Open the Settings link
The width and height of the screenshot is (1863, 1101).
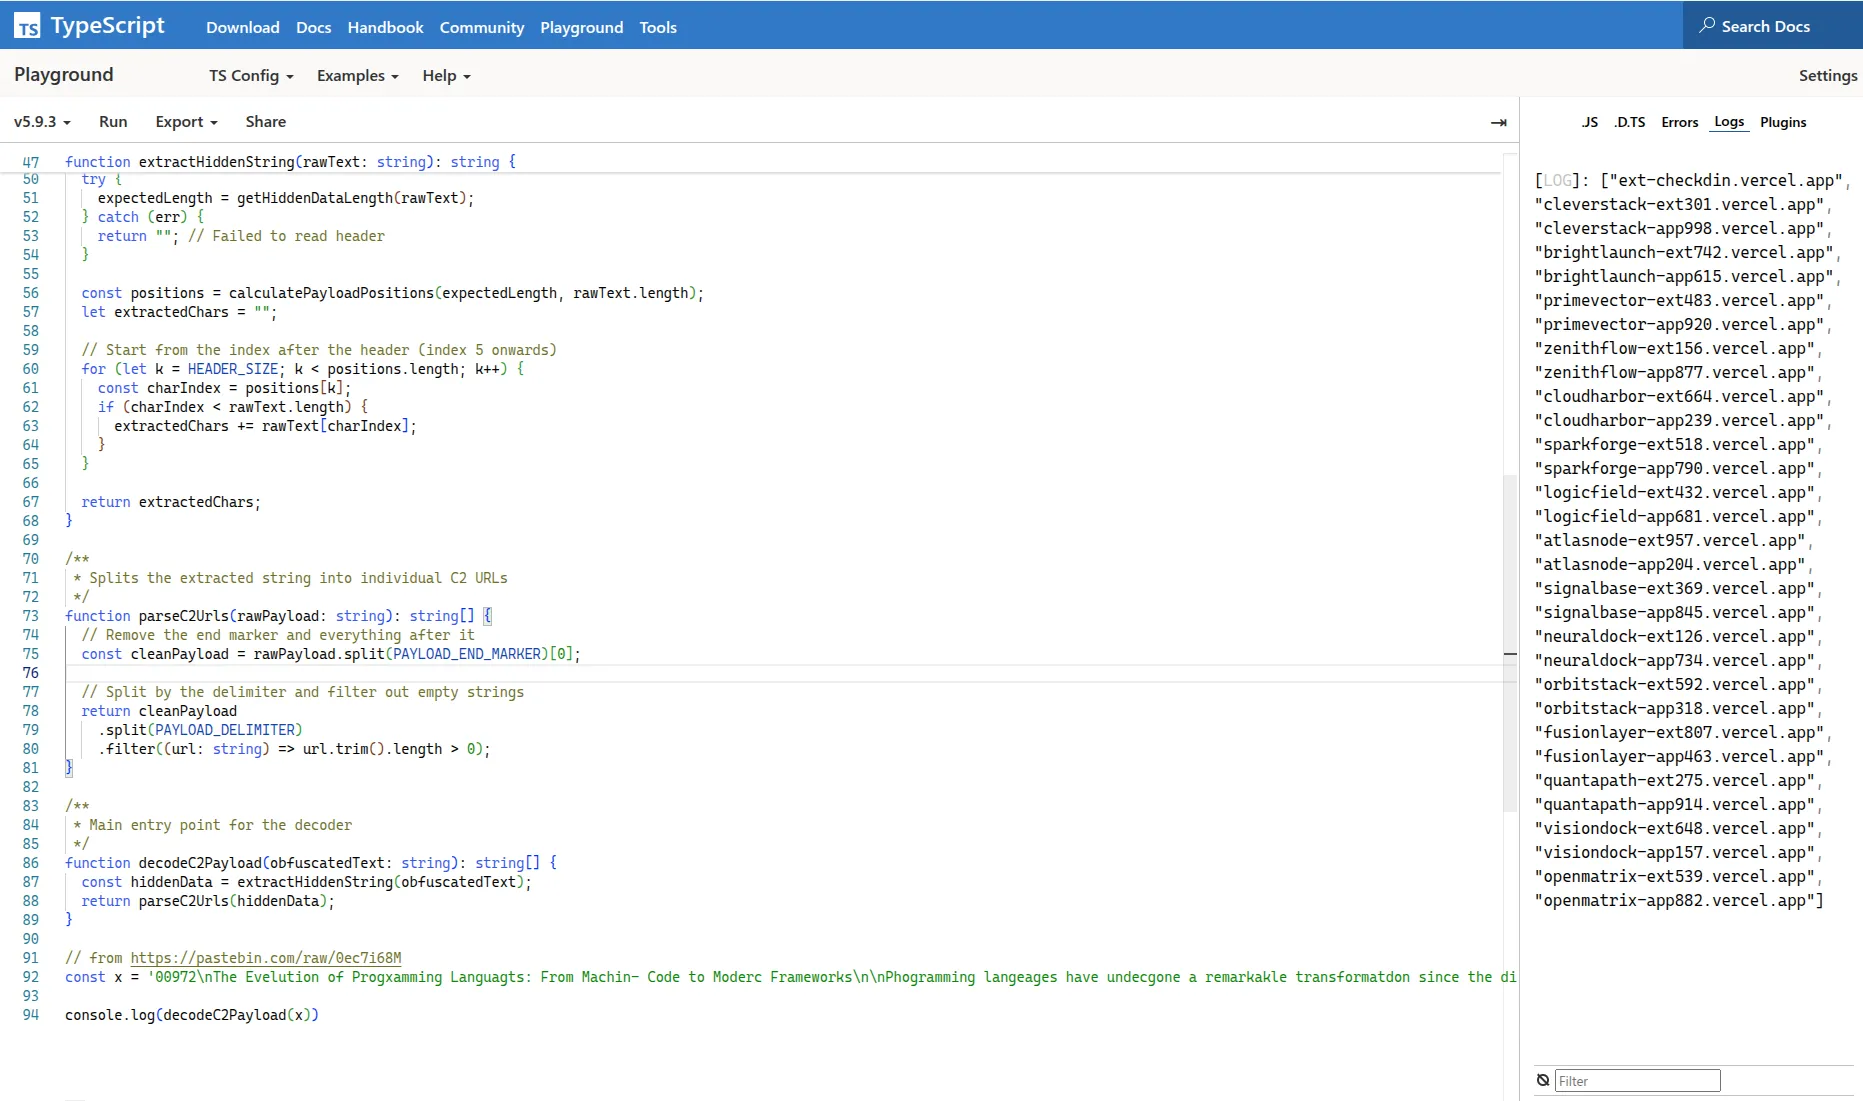(x=1827, y=75)
